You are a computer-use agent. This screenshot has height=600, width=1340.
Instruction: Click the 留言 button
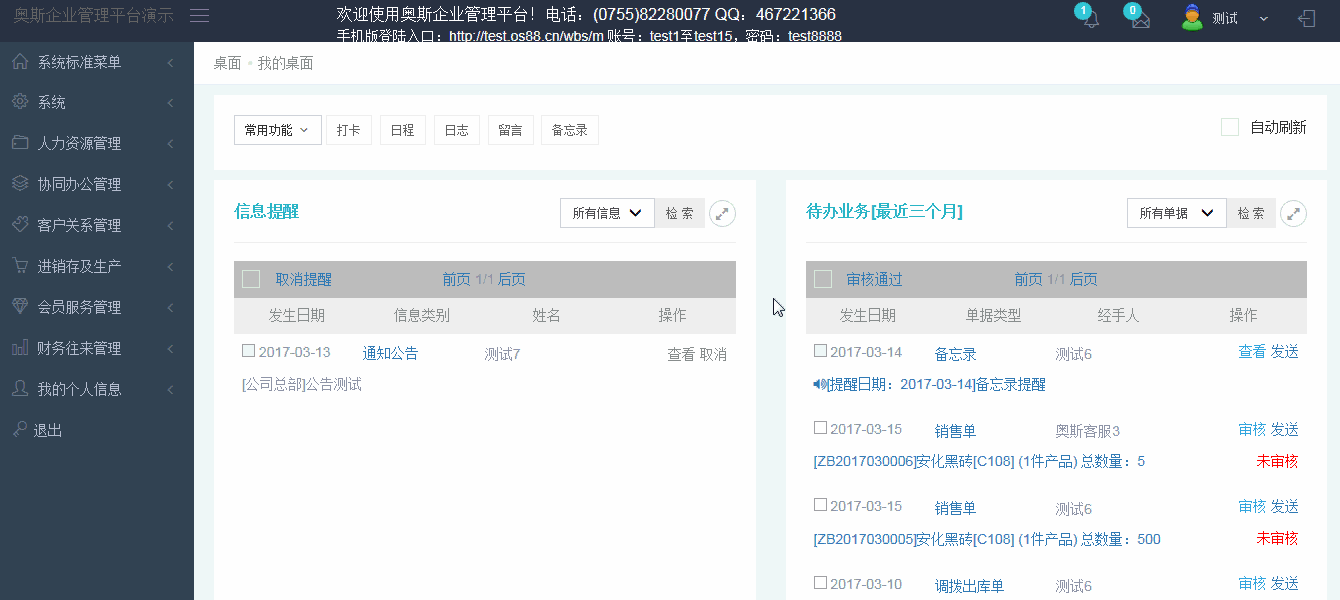[511, 130]
